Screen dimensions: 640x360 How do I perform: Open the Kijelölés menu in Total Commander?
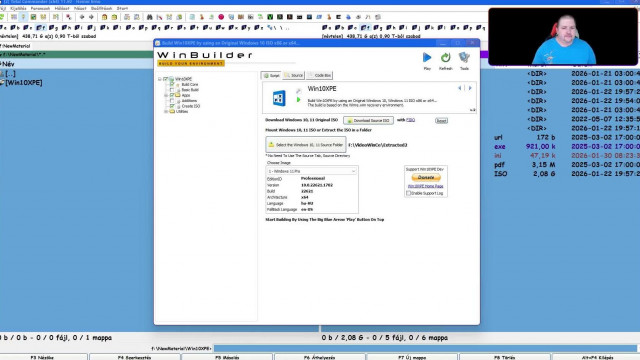point(18,8)
